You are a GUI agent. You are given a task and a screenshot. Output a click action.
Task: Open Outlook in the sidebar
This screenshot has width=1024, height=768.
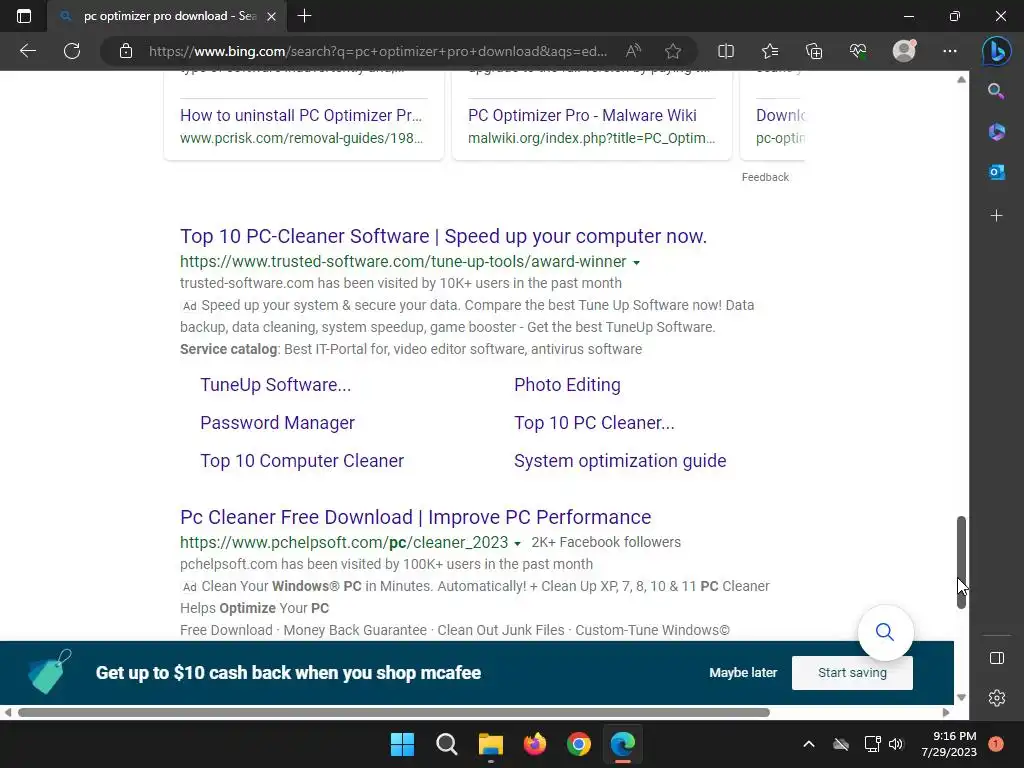pos(996,172)
